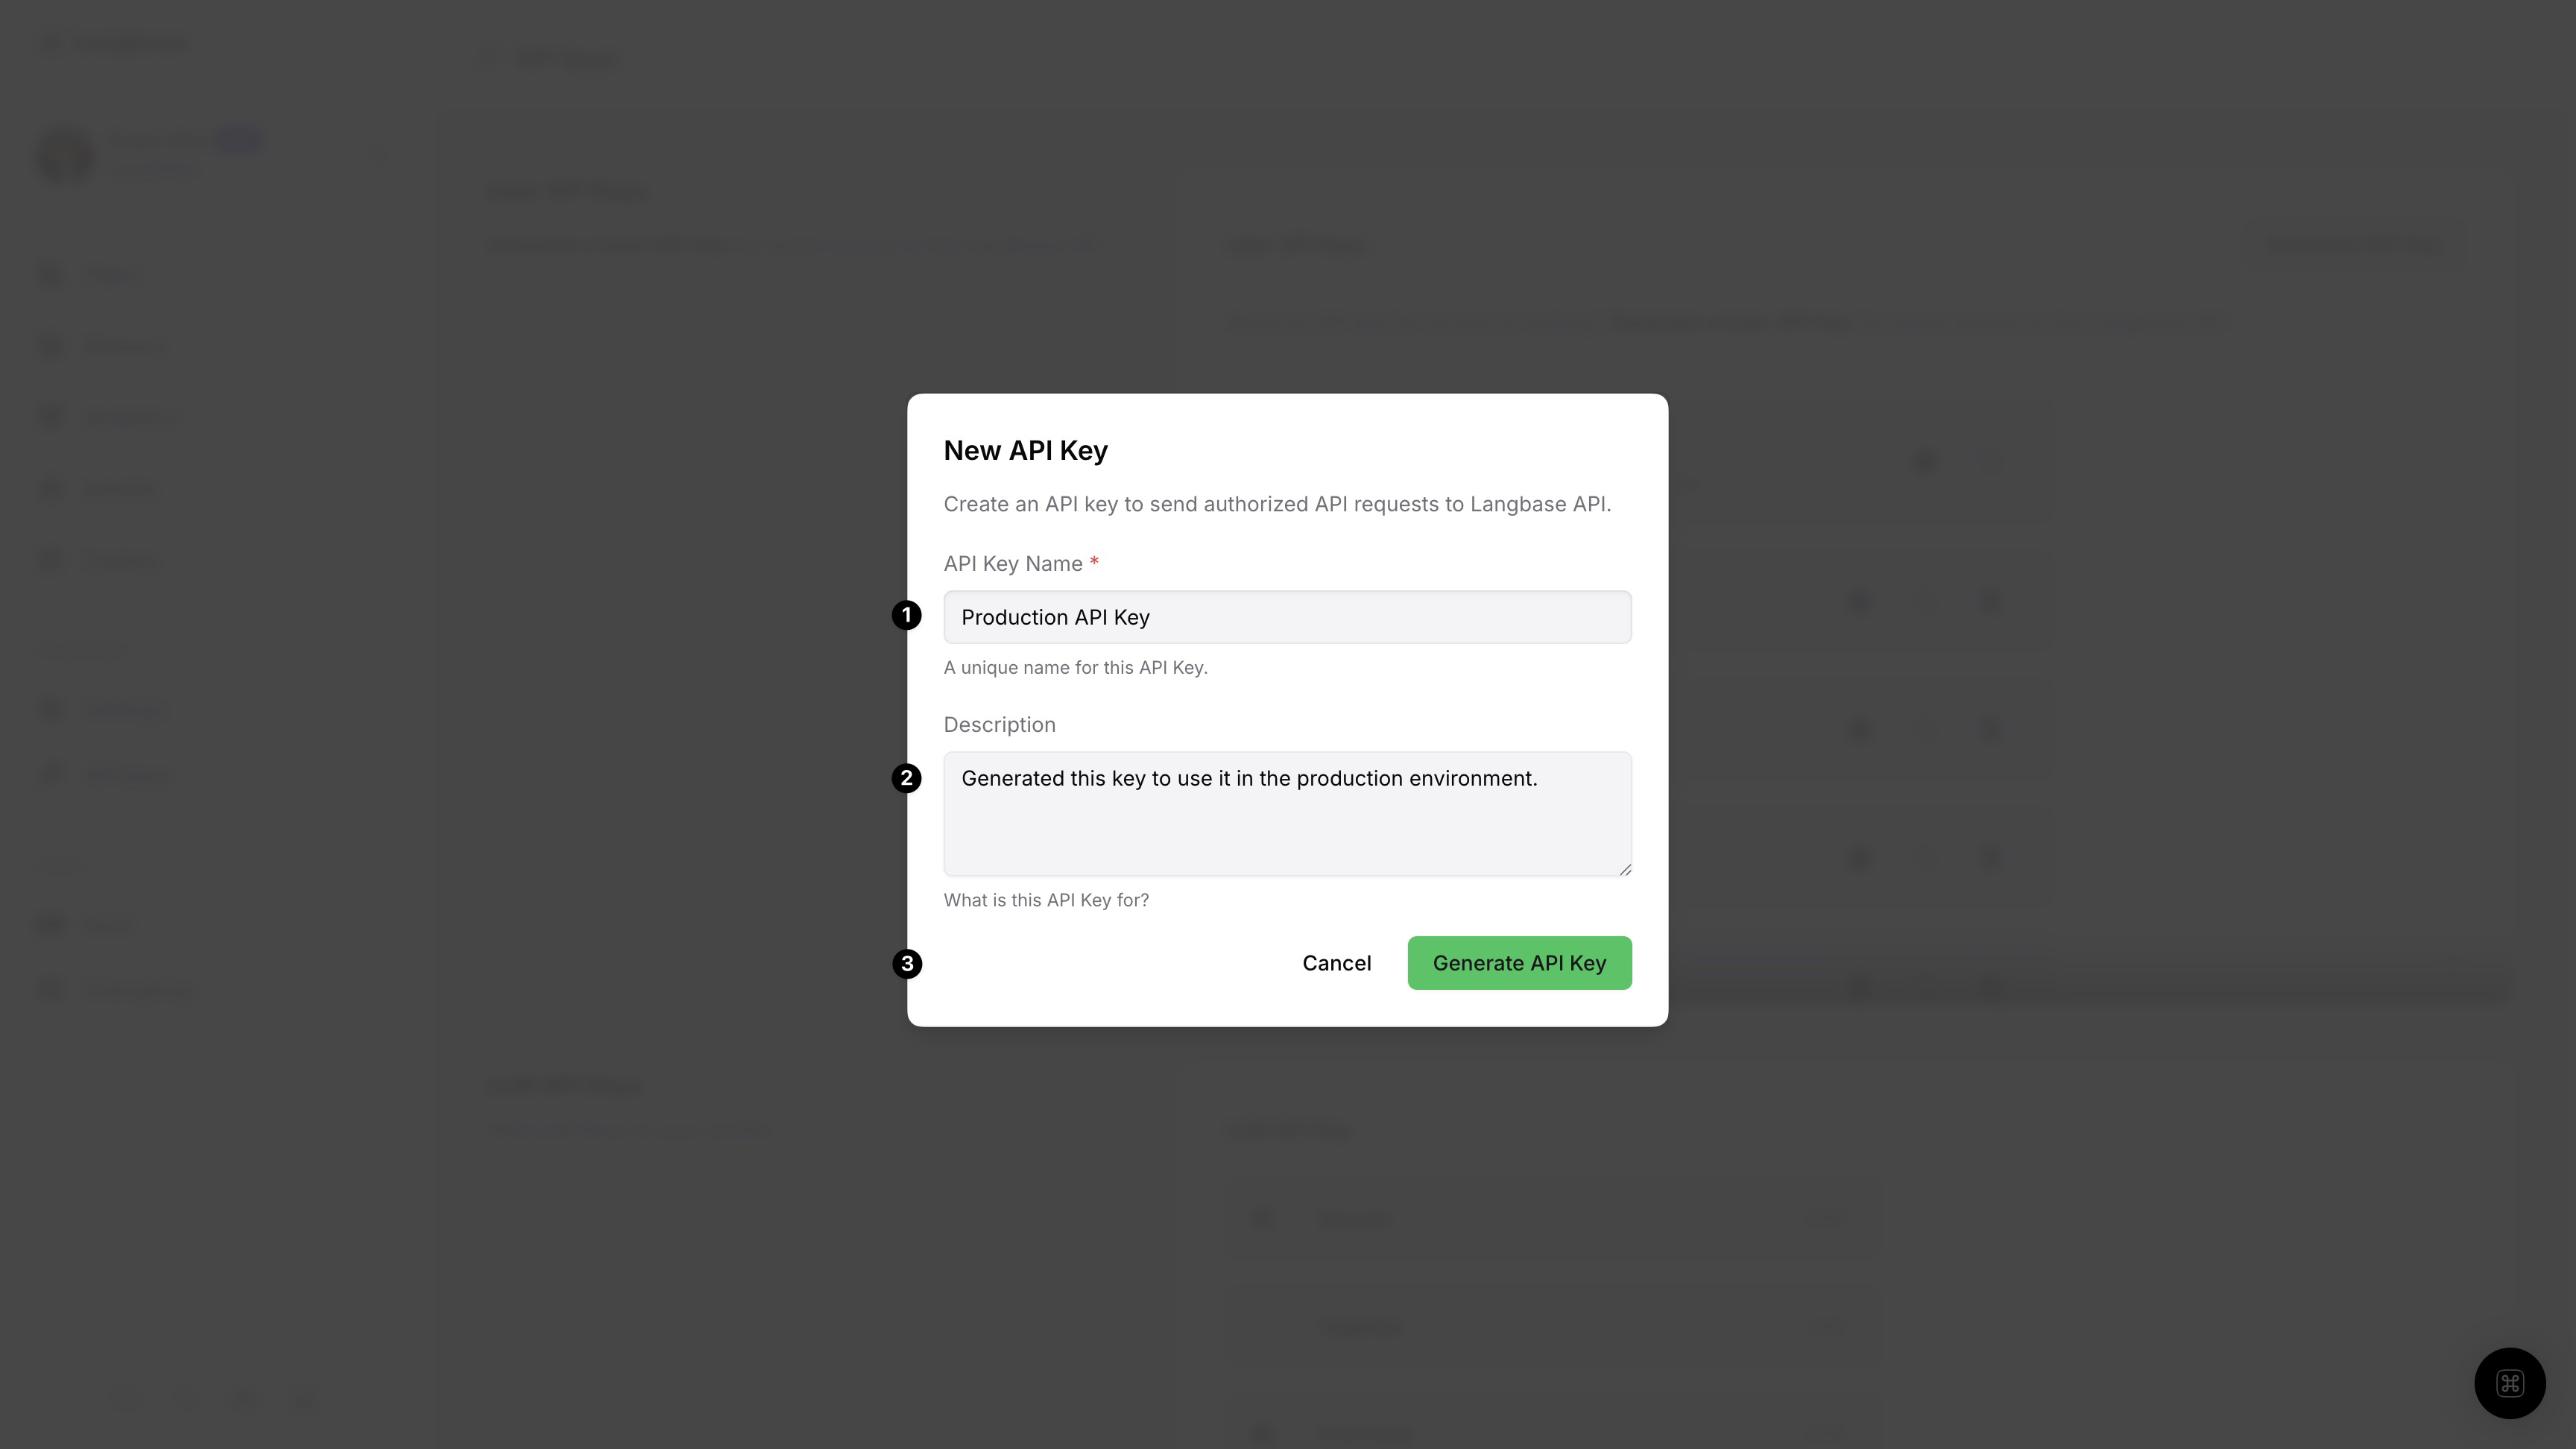This screenshot has height=1449, width=2576.
Task: Cancel the New API Key dialog
Action: pyautogui.click(x=1336, y=963)
